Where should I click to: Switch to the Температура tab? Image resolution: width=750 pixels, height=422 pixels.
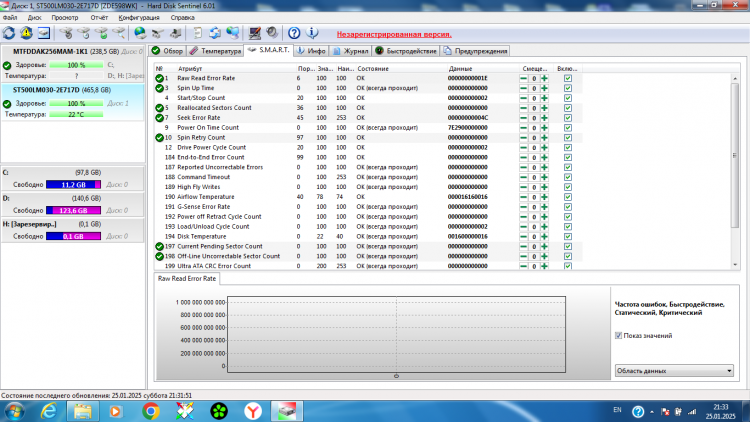coord(215,51)
